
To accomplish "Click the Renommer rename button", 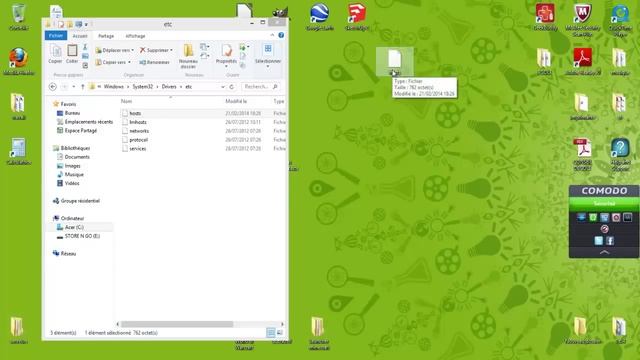I will point(154,62).
